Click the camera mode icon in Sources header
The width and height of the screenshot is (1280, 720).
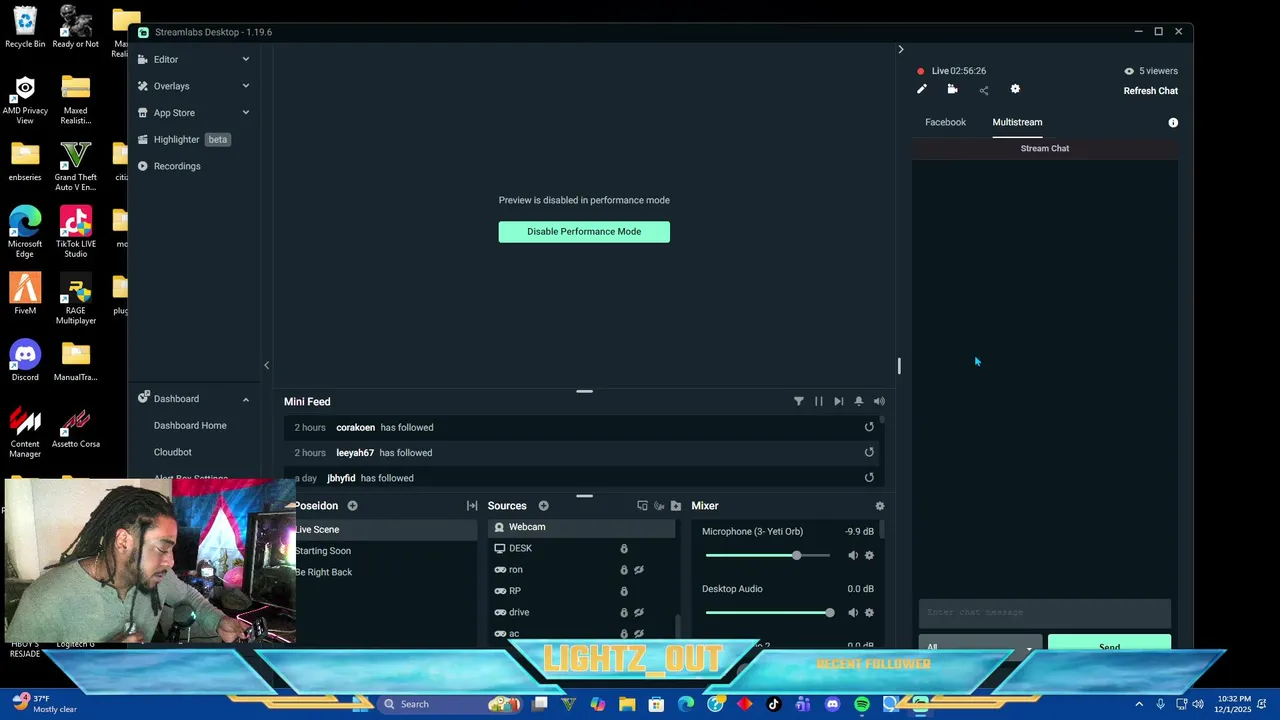659,506
